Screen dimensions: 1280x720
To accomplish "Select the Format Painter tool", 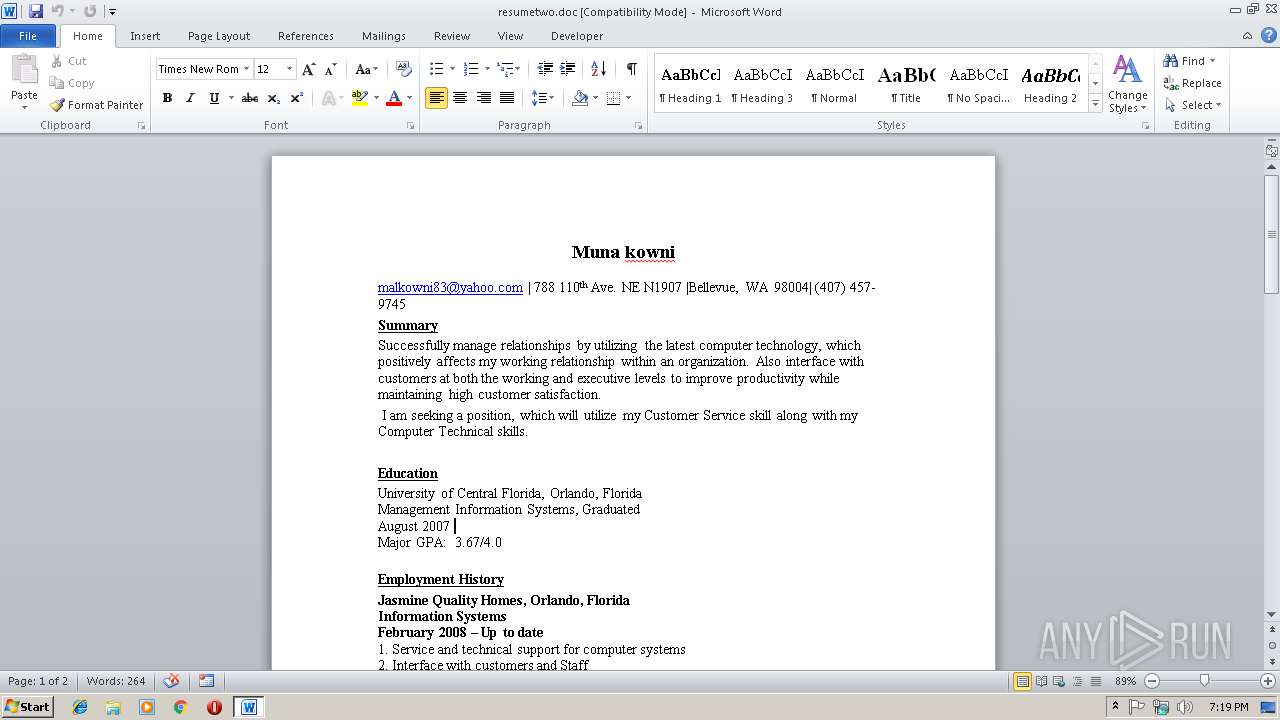I will point(96,105).
